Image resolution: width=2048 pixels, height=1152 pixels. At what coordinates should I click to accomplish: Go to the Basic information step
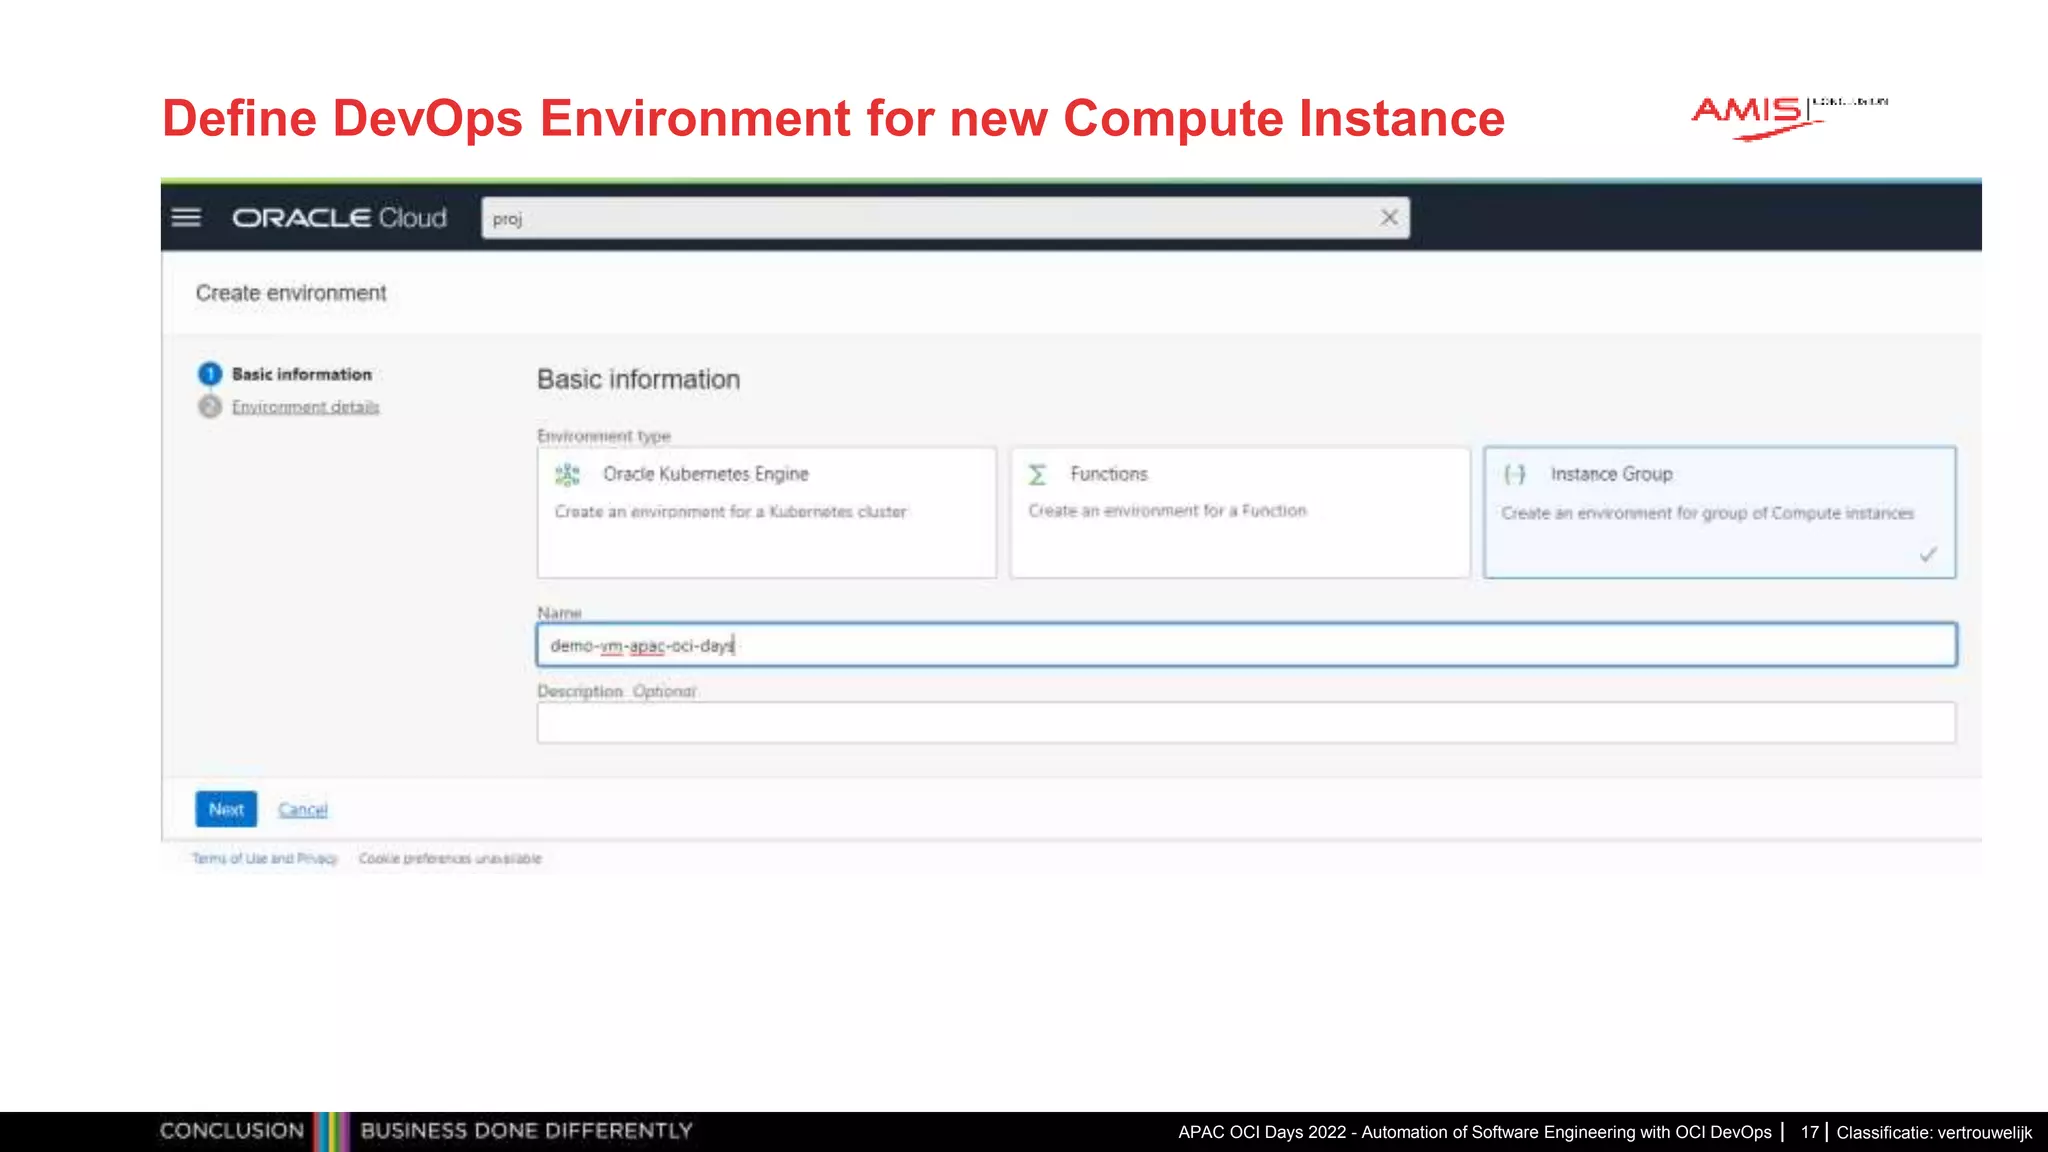click(302, 374)
